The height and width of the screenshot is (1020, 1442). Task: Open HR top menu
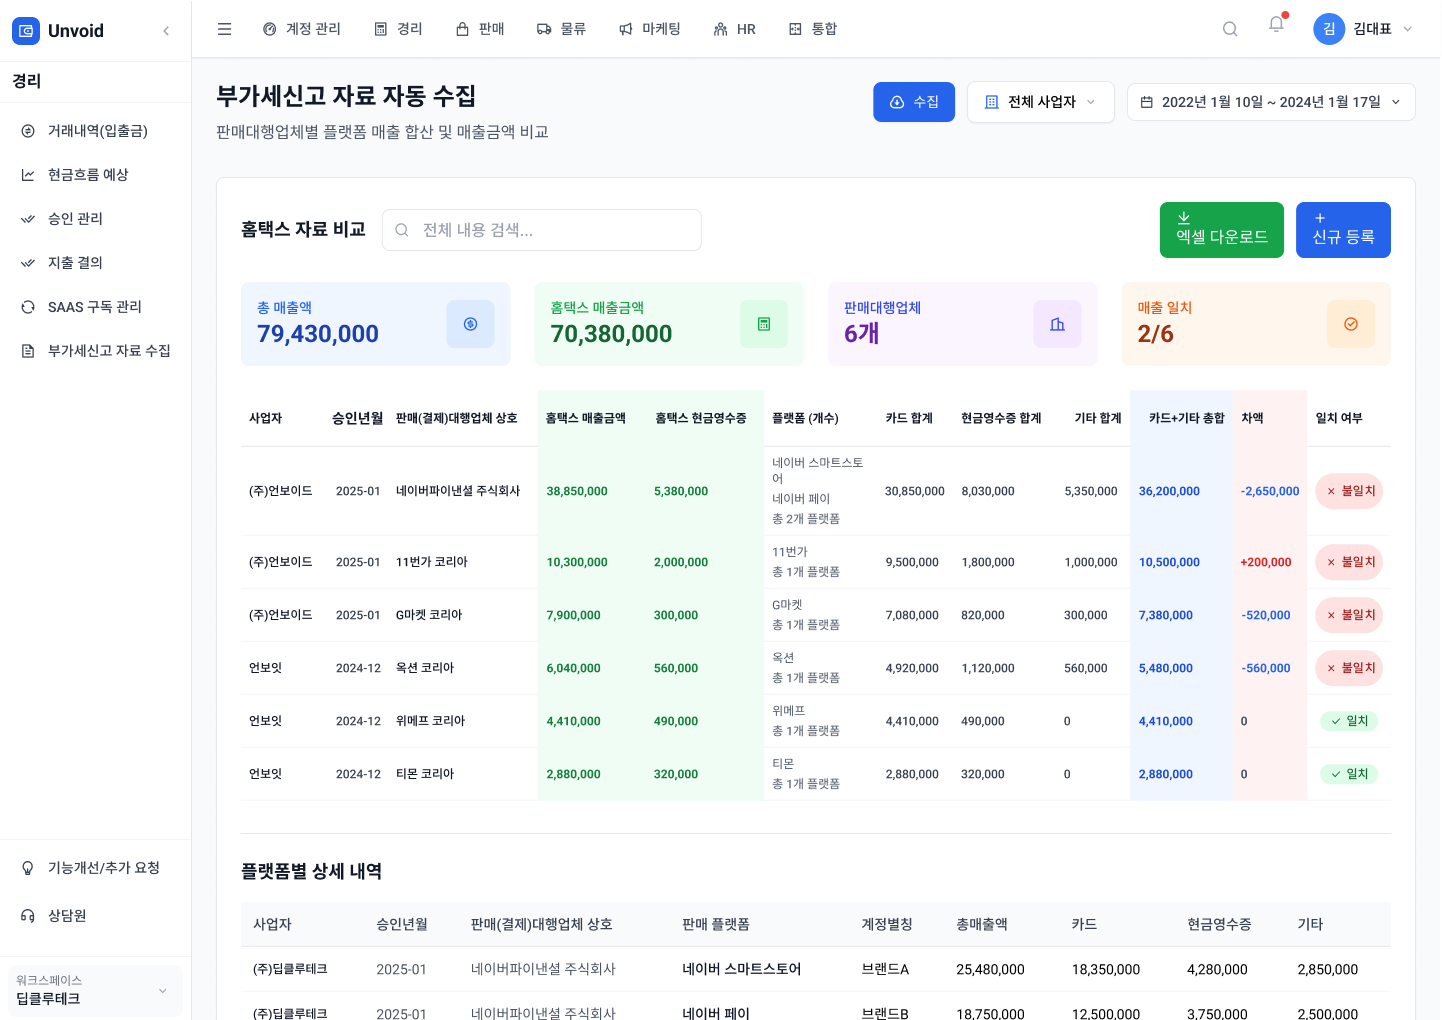(x=735, y=29)
